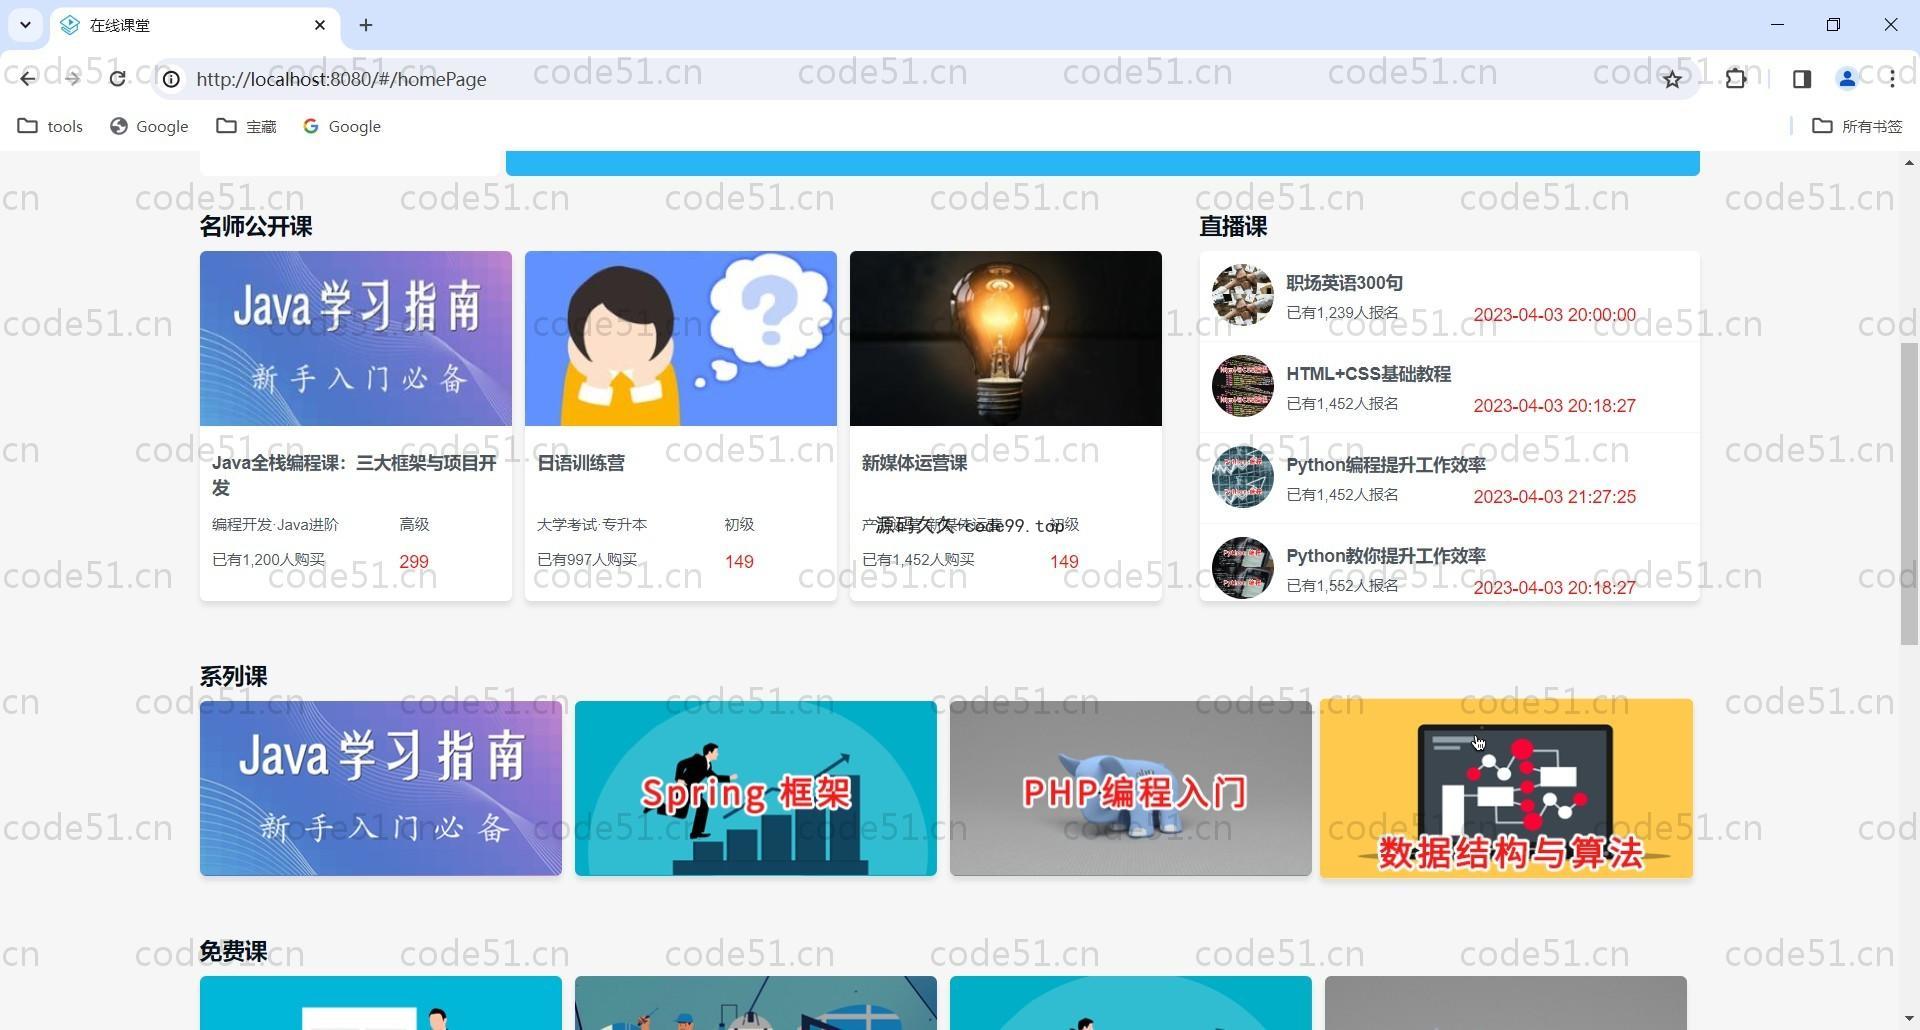Click the 149 price of 日语训练营
1920x1030 pixels.
point(739,562)
